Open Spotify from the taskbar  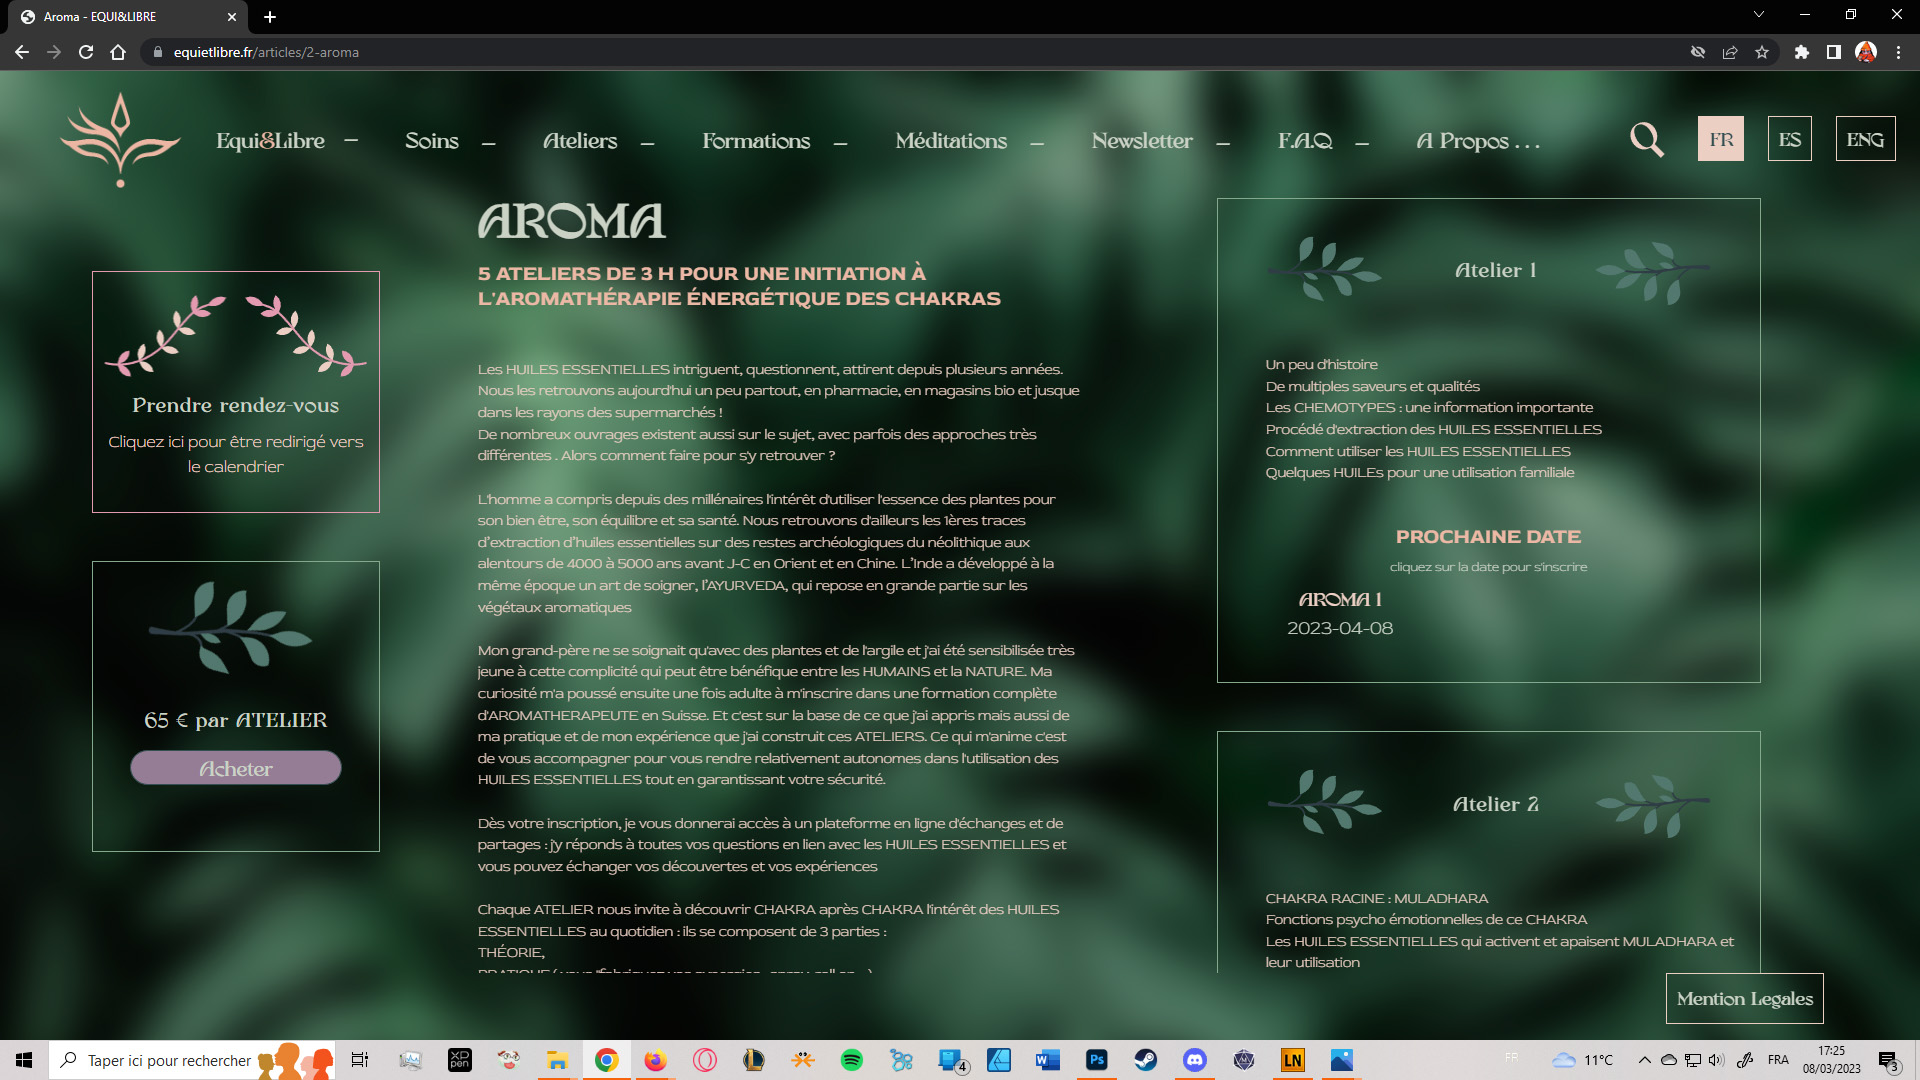click(852, 1060)
